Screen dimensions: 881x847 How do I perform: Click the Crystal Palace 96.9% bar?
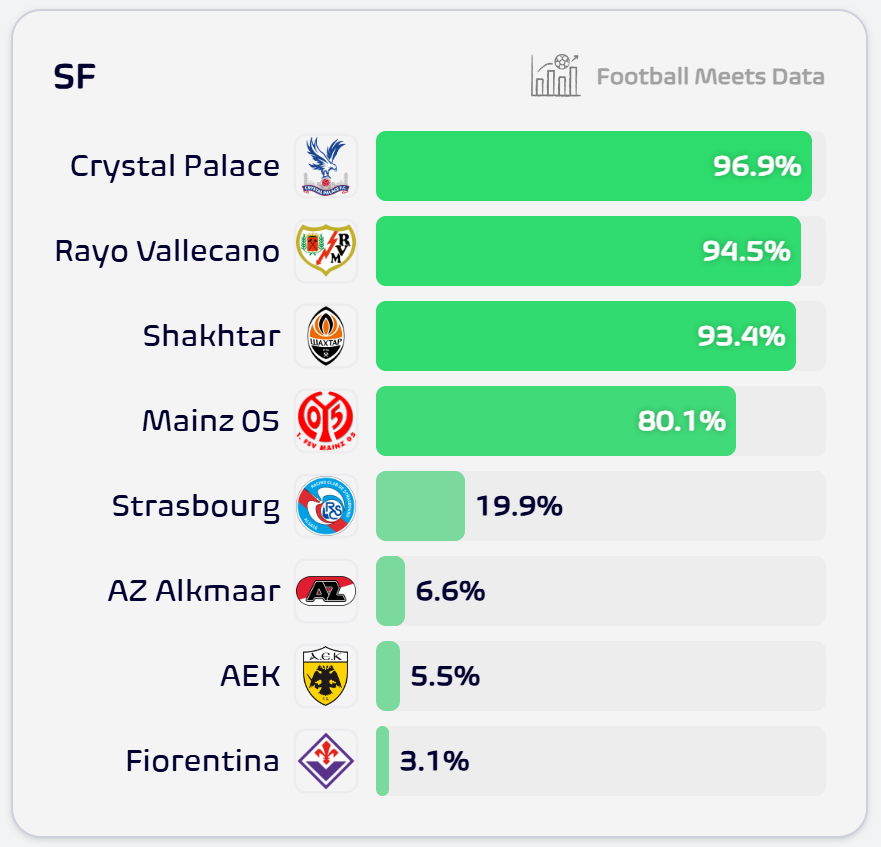pyautogui.click(x=593, y=166)
